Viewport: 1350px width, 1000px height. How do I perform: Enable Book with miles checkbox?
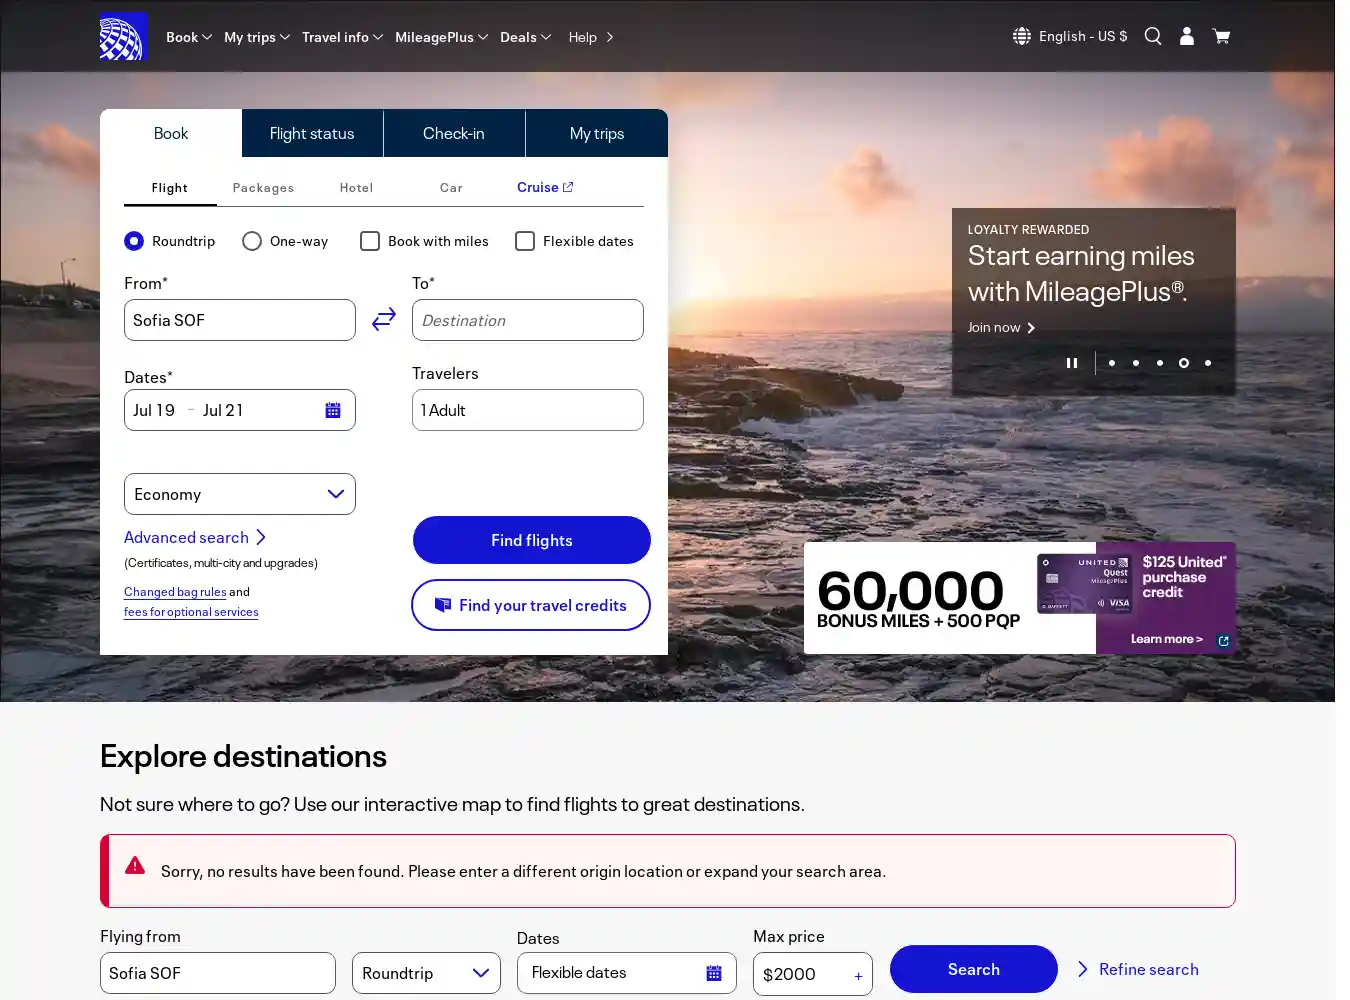(x=370, y=241)
